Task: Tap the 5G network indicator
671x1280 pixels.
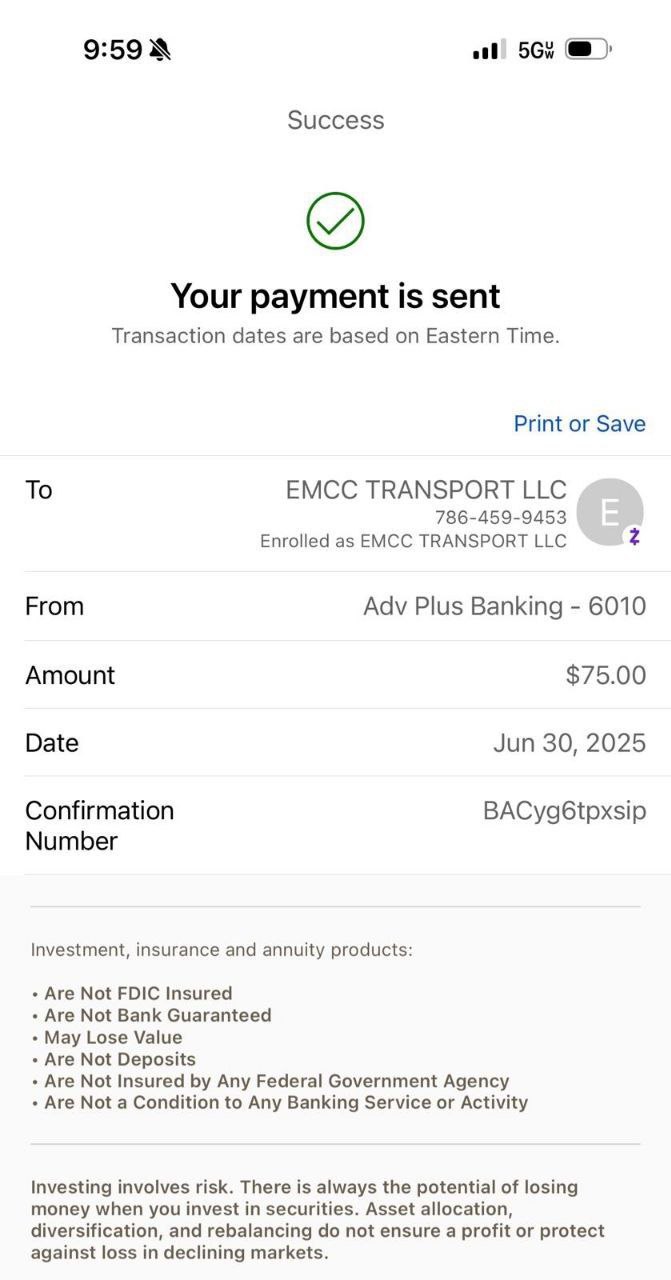Action: click(x=536, y=49)
